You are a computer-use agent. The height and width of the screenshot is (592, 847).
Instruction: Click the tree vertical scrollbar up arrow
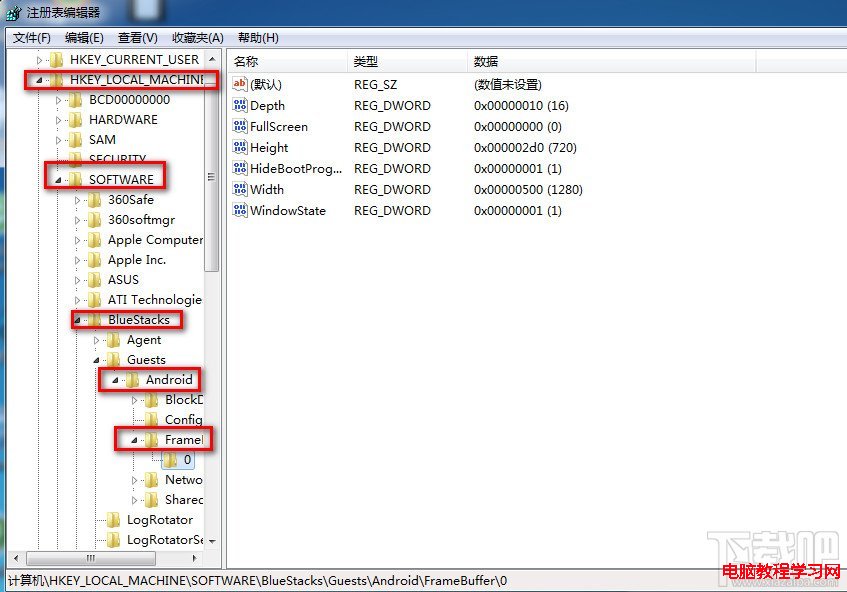pos(212,59)
